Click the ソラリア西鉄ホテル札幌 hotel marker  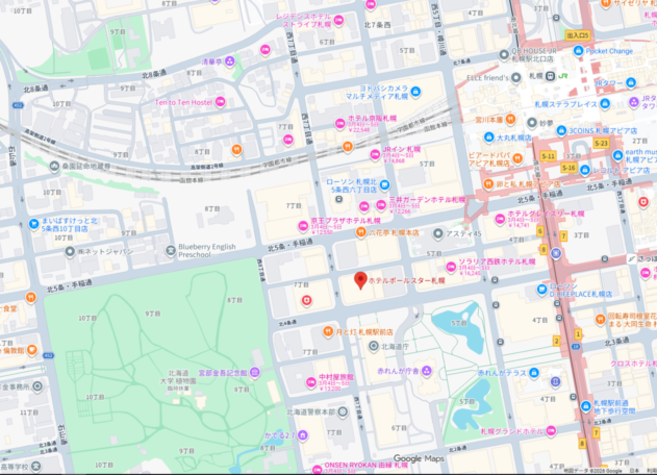pos(450,267)
